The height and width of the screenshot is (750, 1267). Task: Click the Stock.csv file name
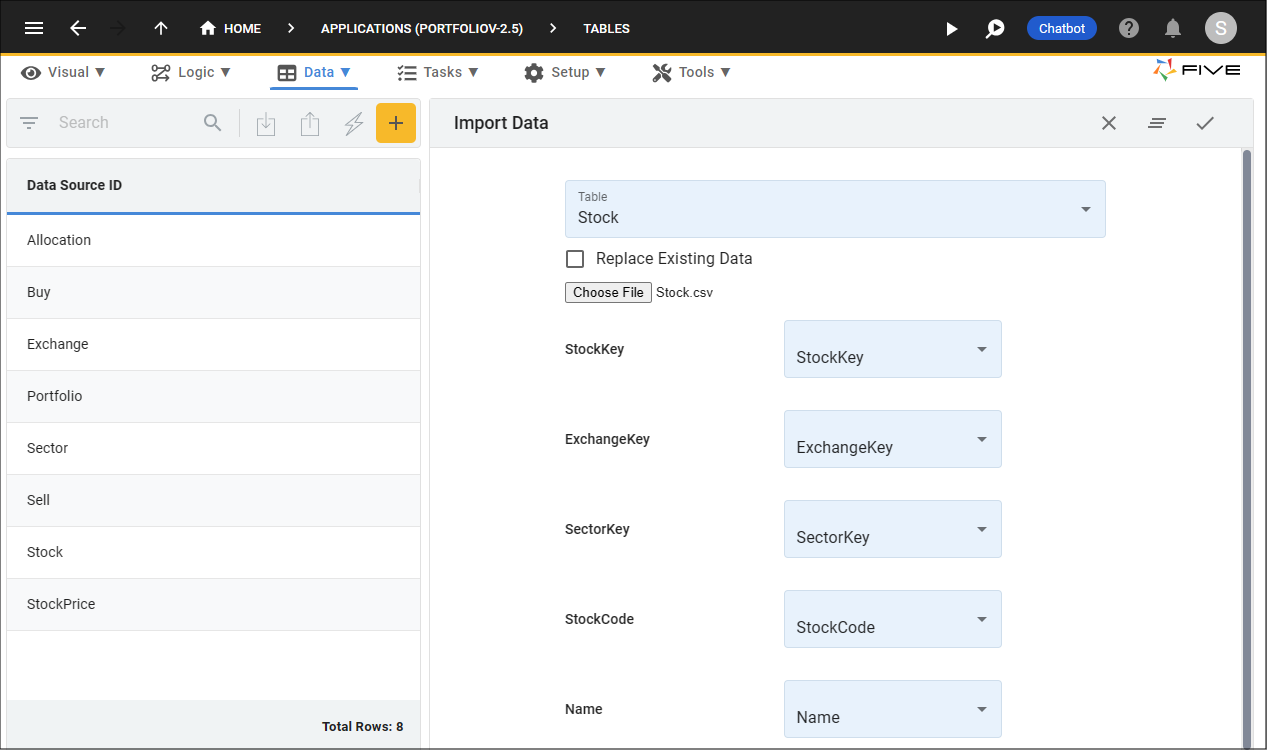pos(684,293)
